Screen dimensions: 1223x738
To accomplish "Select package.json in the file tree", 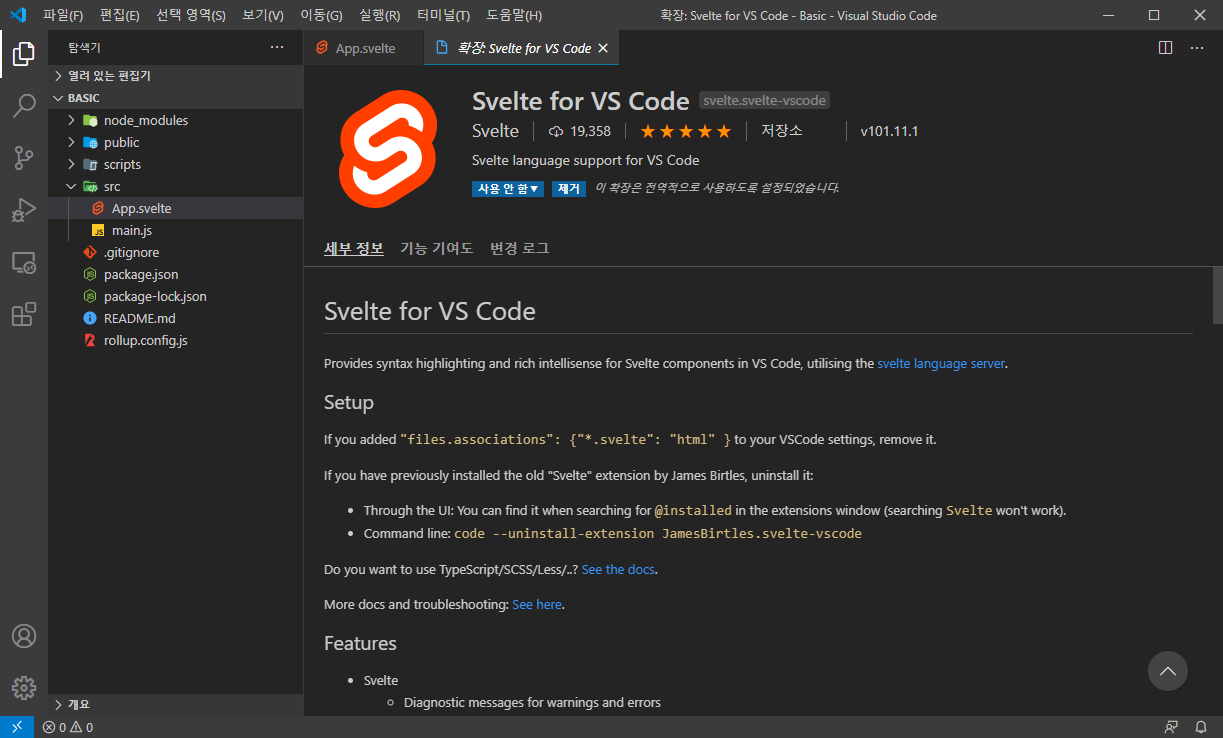I will point(176,274).
